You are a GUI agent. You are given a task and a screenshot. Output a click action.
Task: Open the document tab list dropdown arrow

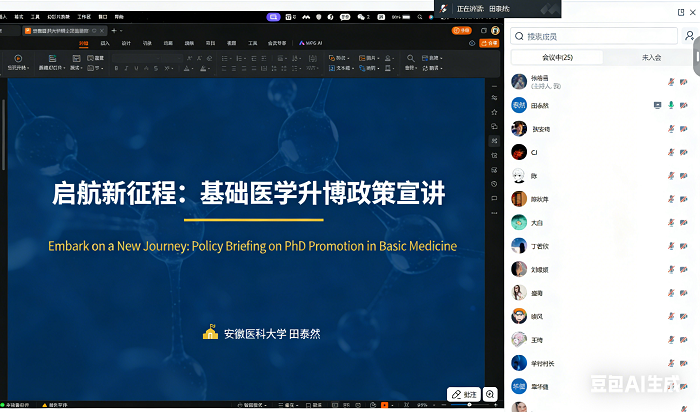click(x=123, y=31)
